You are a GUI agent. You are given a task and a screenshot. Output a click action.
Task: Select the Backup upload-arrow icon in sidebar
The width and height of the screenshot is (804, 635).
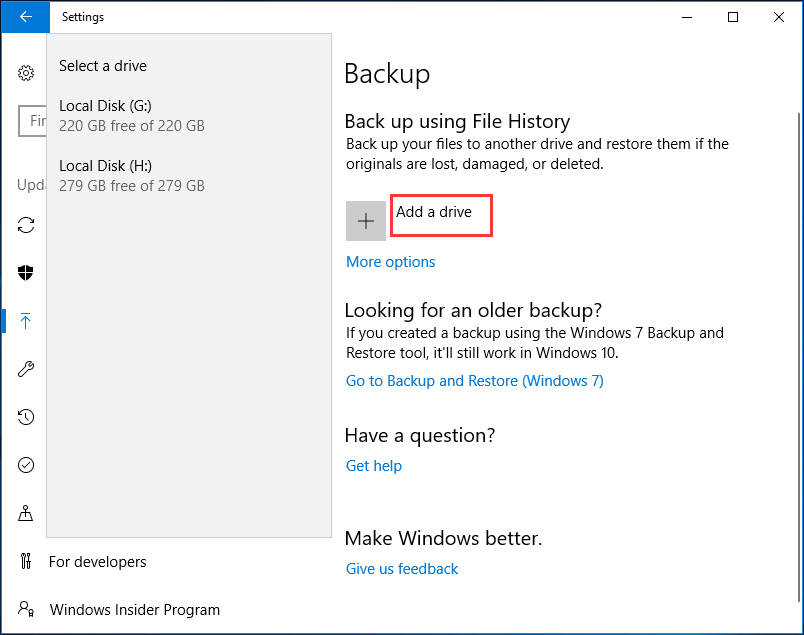tap(26, 321)
